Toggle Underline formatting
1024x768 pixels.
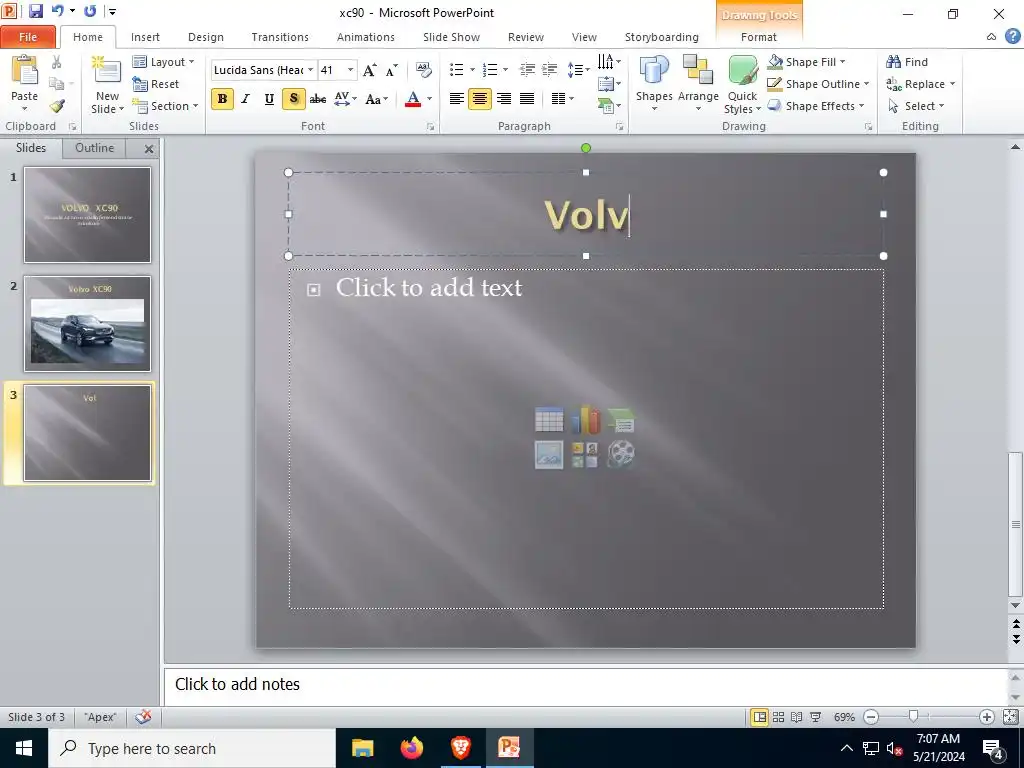coord(269,99)
